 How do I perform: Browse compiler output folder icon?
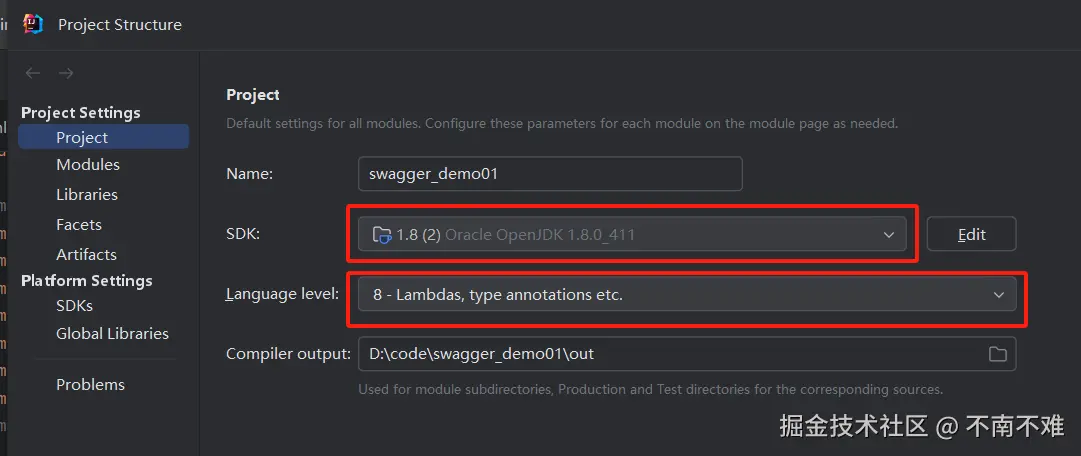tap(997, 354)
